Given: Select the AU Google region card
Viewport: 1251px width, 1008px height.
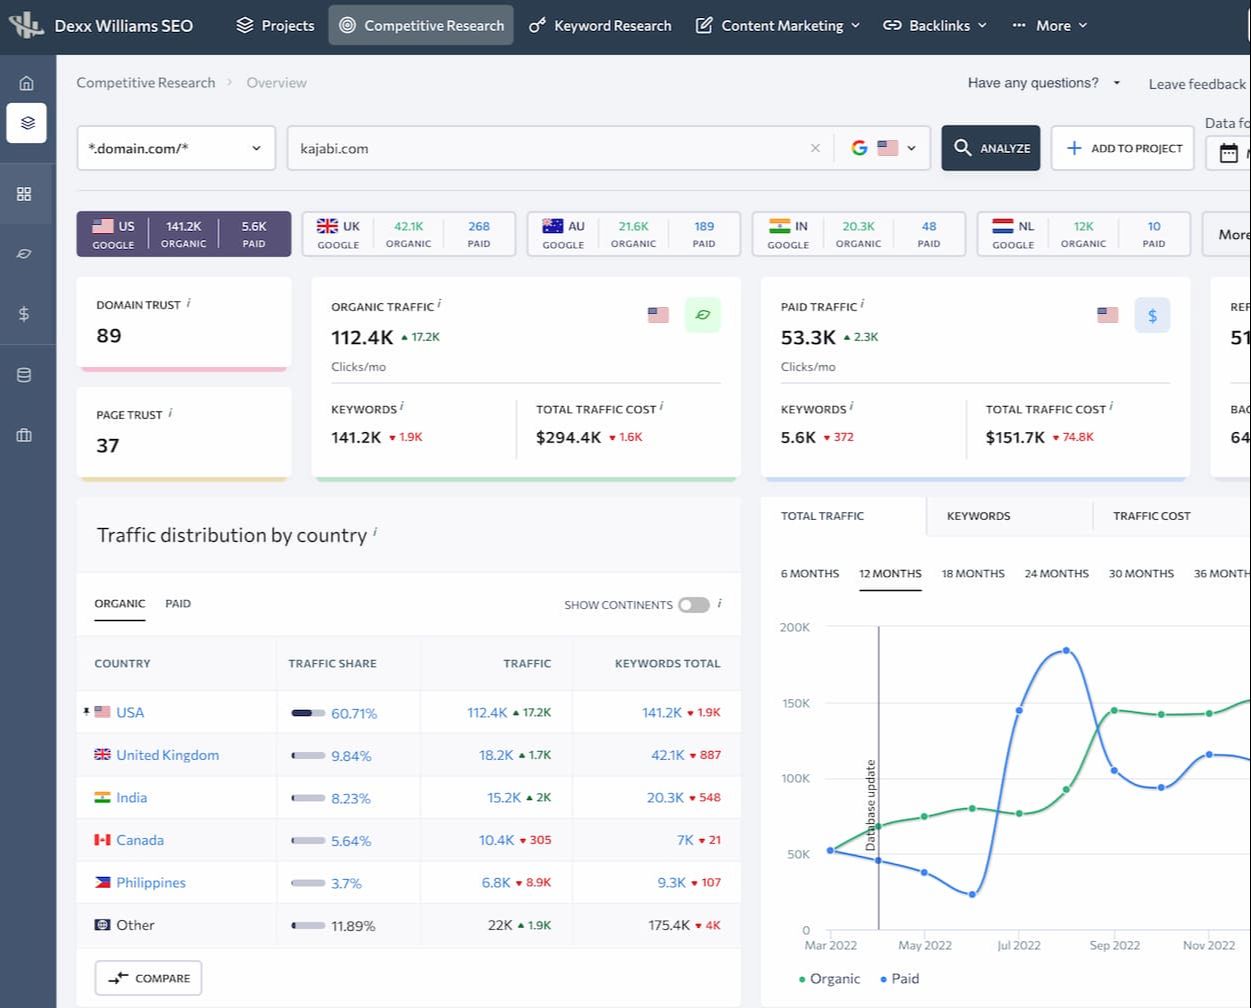Looking at the screenshot, I should pos(634,234).
